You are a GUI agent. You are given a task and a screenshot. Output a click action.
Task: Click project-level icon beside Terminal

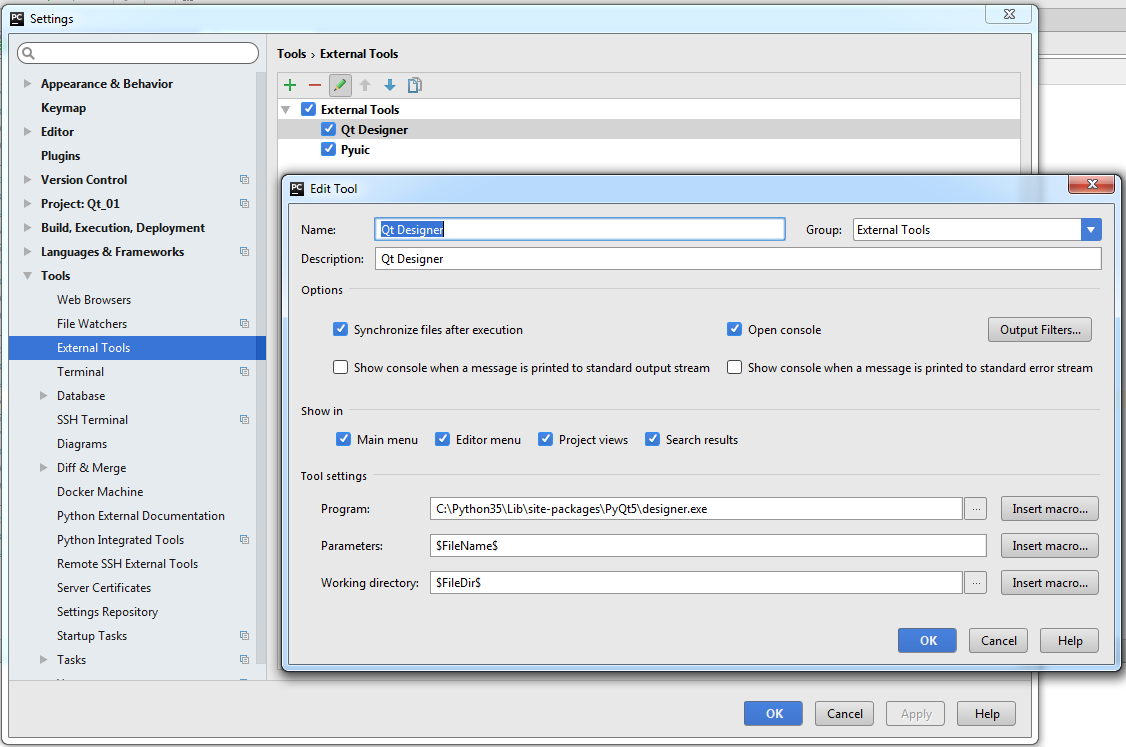(x=244, y=372)
